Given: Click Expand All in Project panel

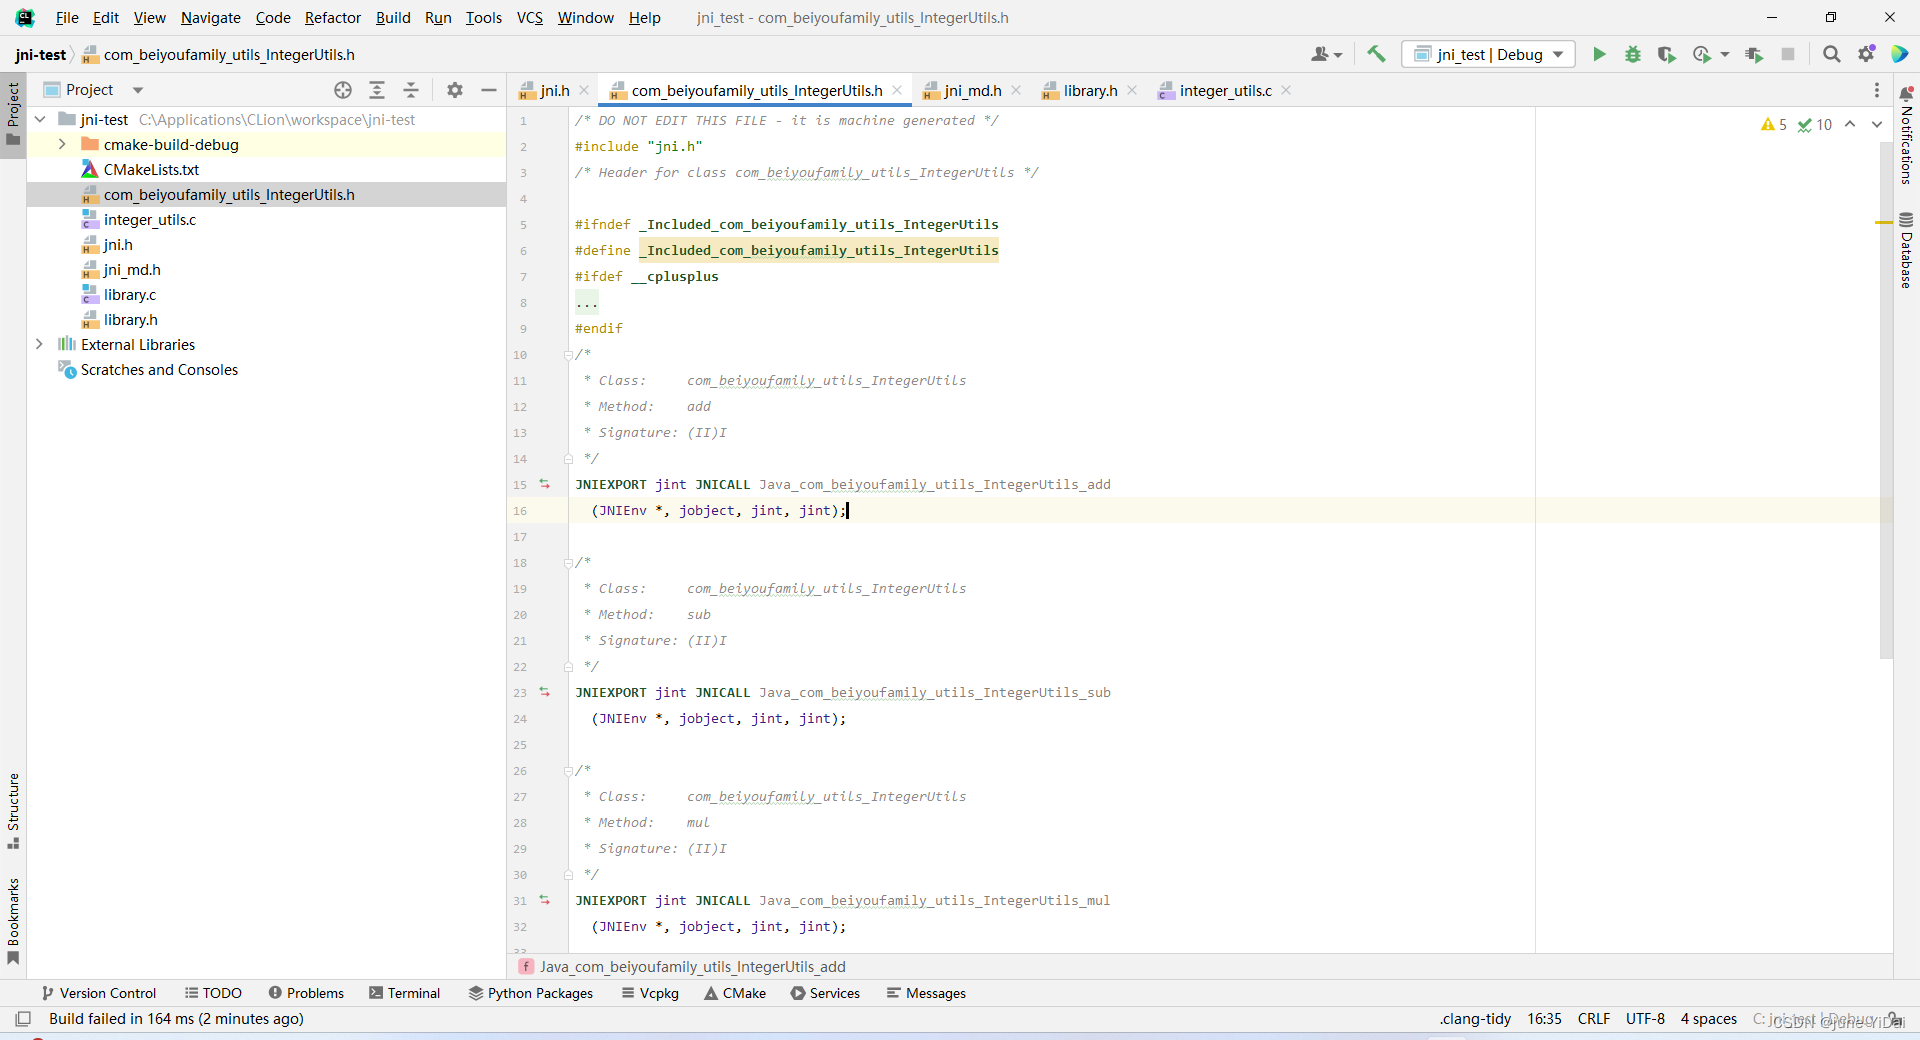Looking at the screenshot, I should (x=377, y=90).
